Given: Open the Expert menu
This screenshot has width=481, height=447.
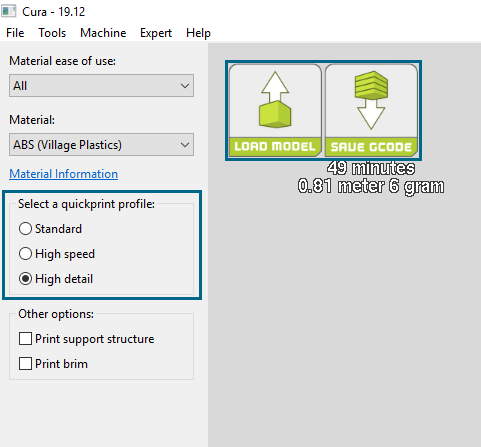Looking at the screenshot, I should click(156, 33).
